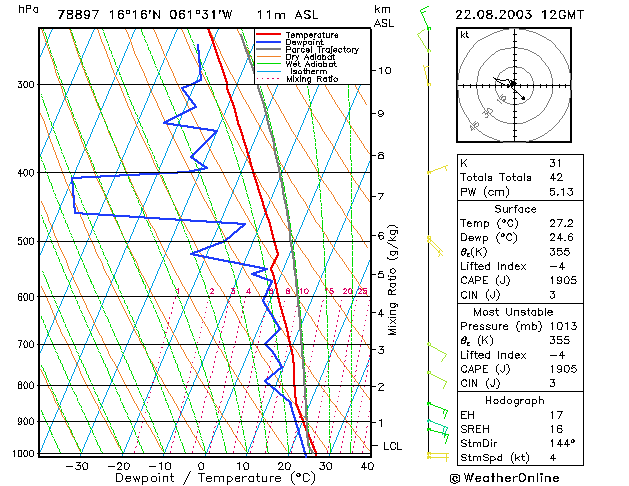Click the 400 hPa pressure label

(26, 173)
